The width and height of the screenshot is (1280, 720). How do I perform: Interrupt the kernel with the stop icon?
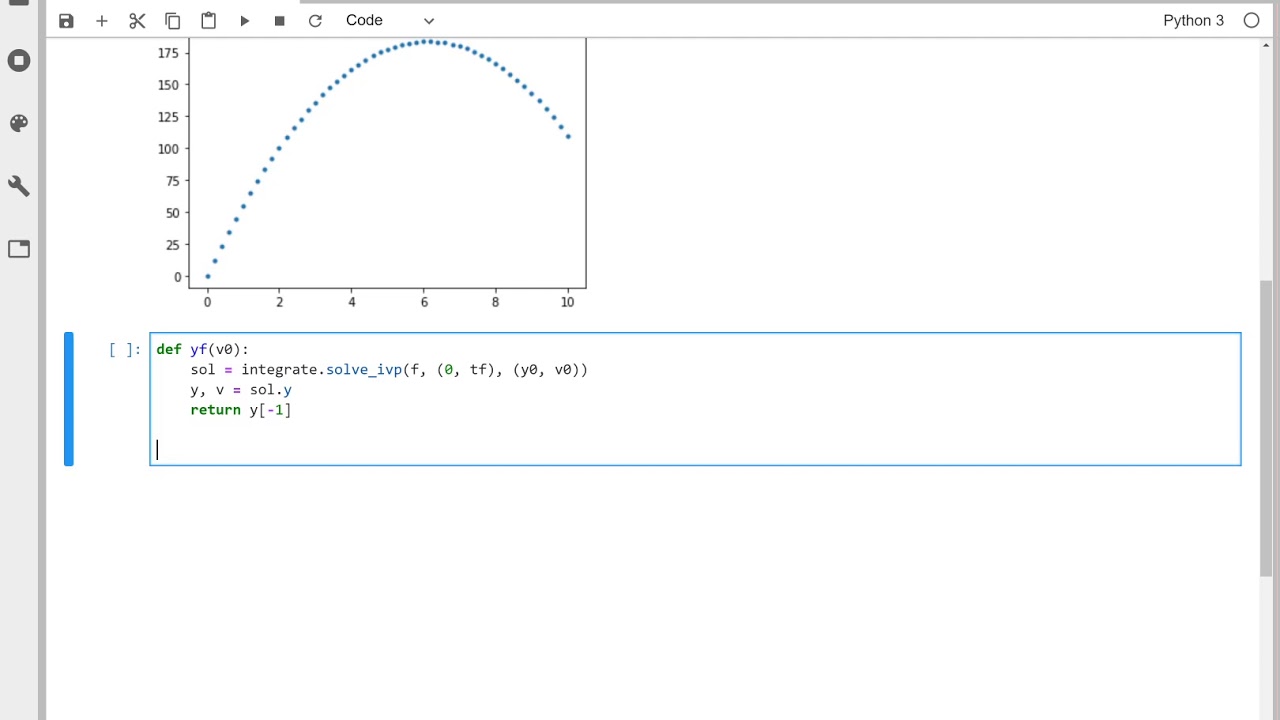pyautogui.click(x=279, y=20)
